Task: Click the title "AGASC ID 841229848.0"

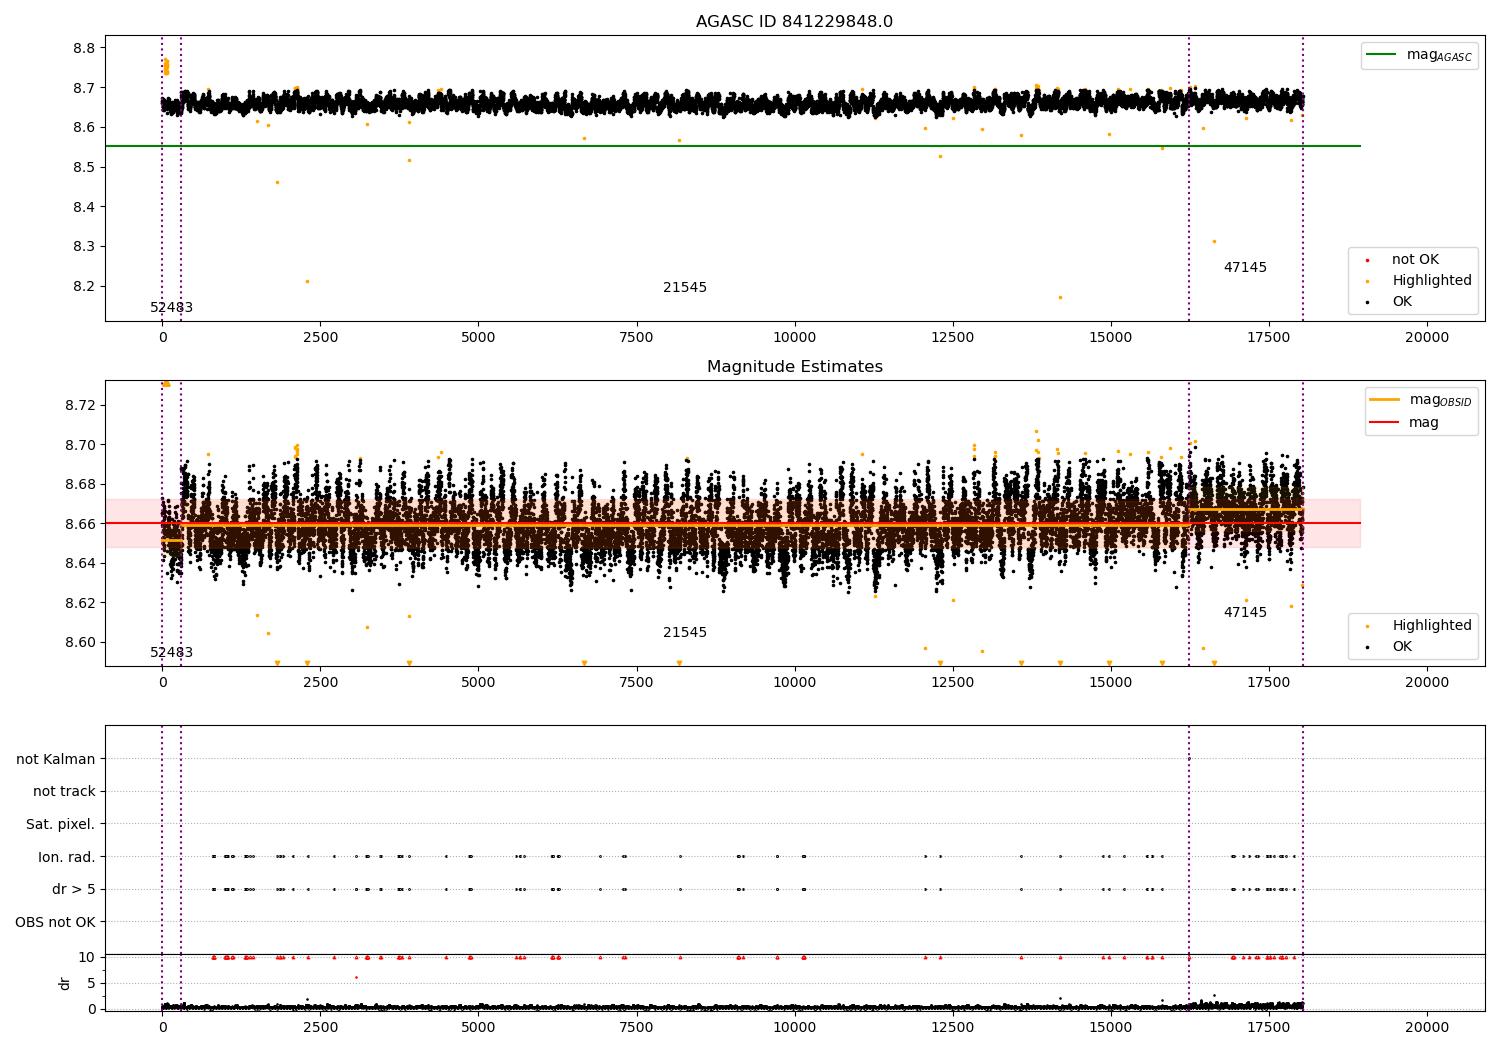Action: point(794,22)
